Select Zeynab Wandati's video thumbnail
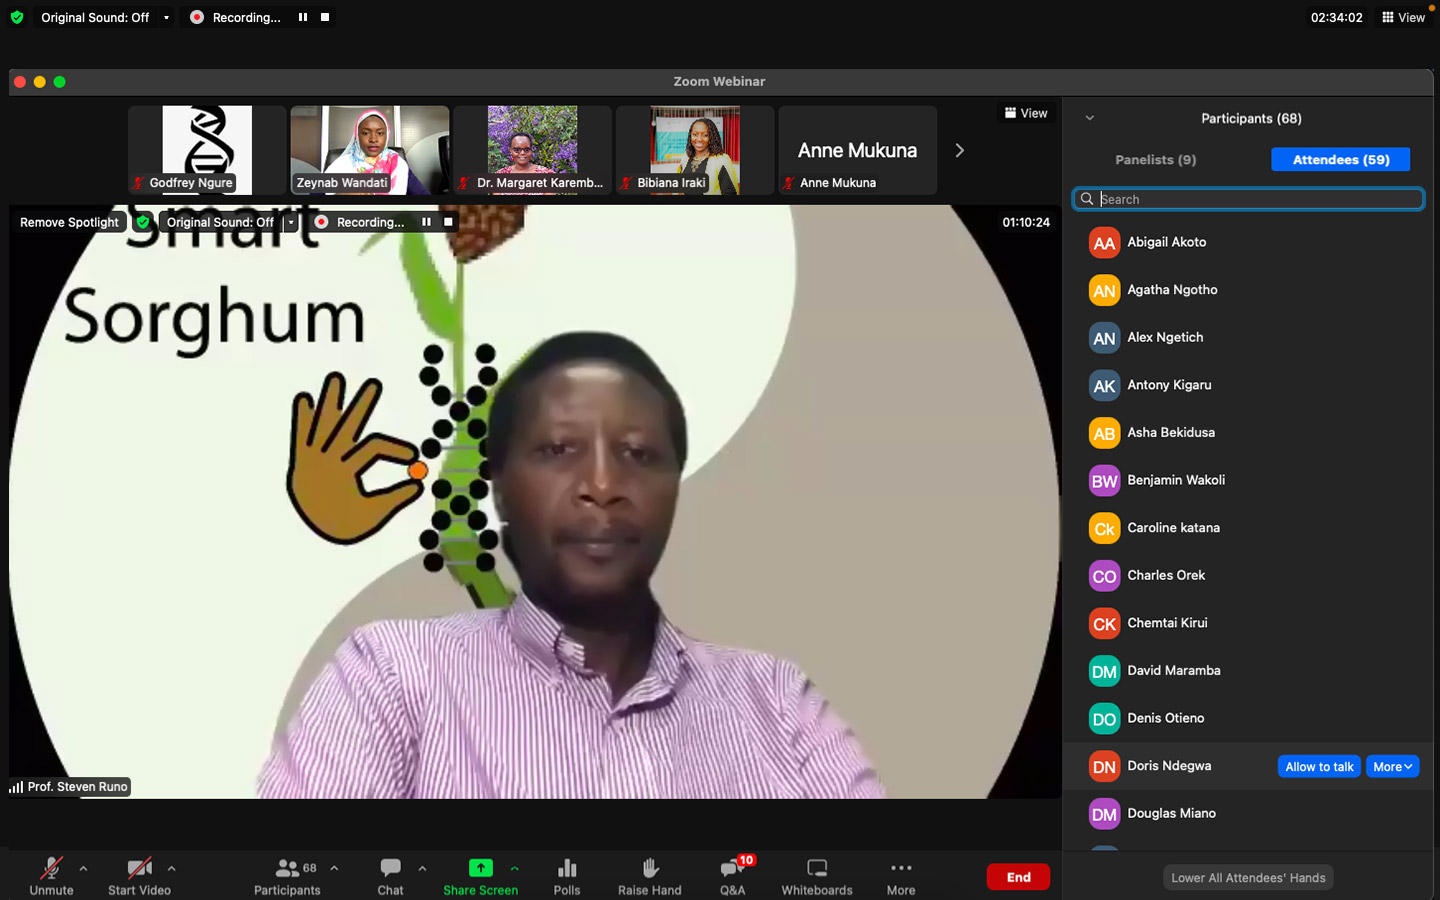 (x=369, y=150)
